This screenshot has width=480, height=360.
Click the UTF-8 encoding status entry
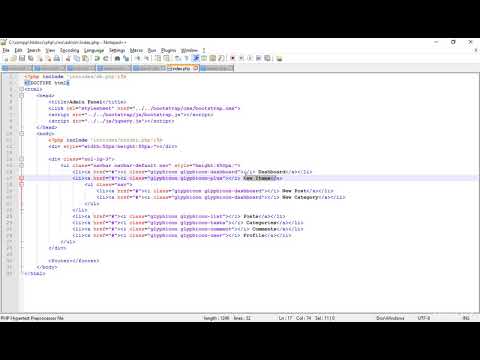(x=424, y=318)
